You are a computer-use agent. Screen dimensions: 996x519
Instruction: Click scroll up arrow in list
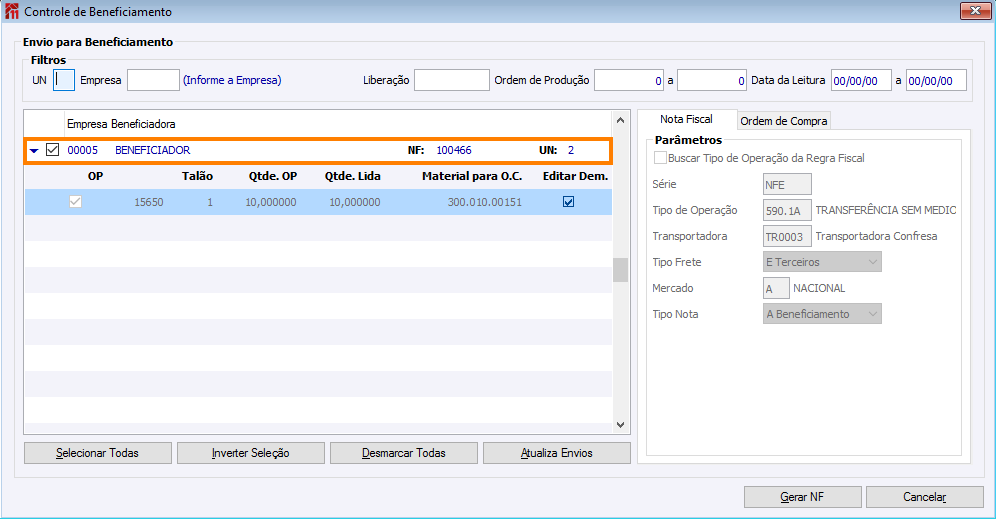(621, 120)
